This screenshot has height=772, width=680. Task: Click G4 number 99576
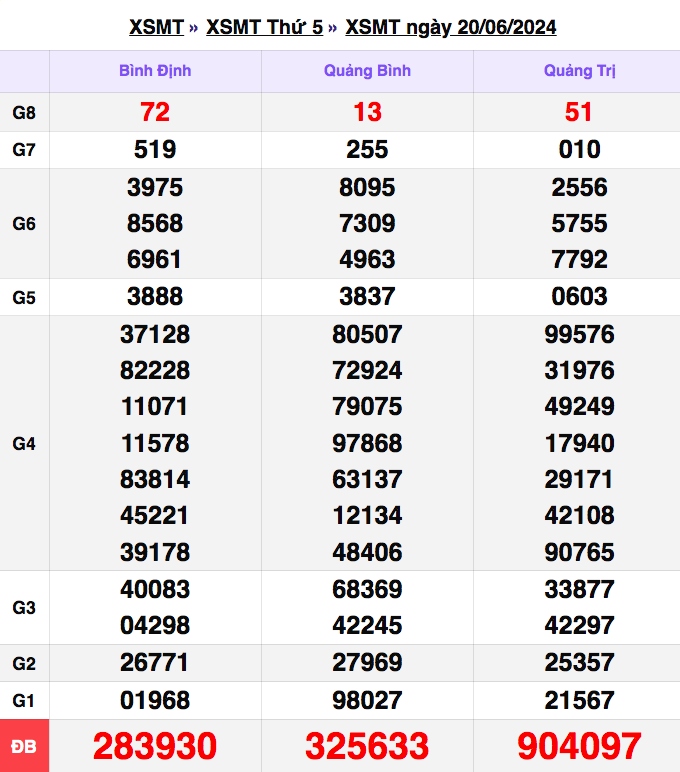coord(580,335)
